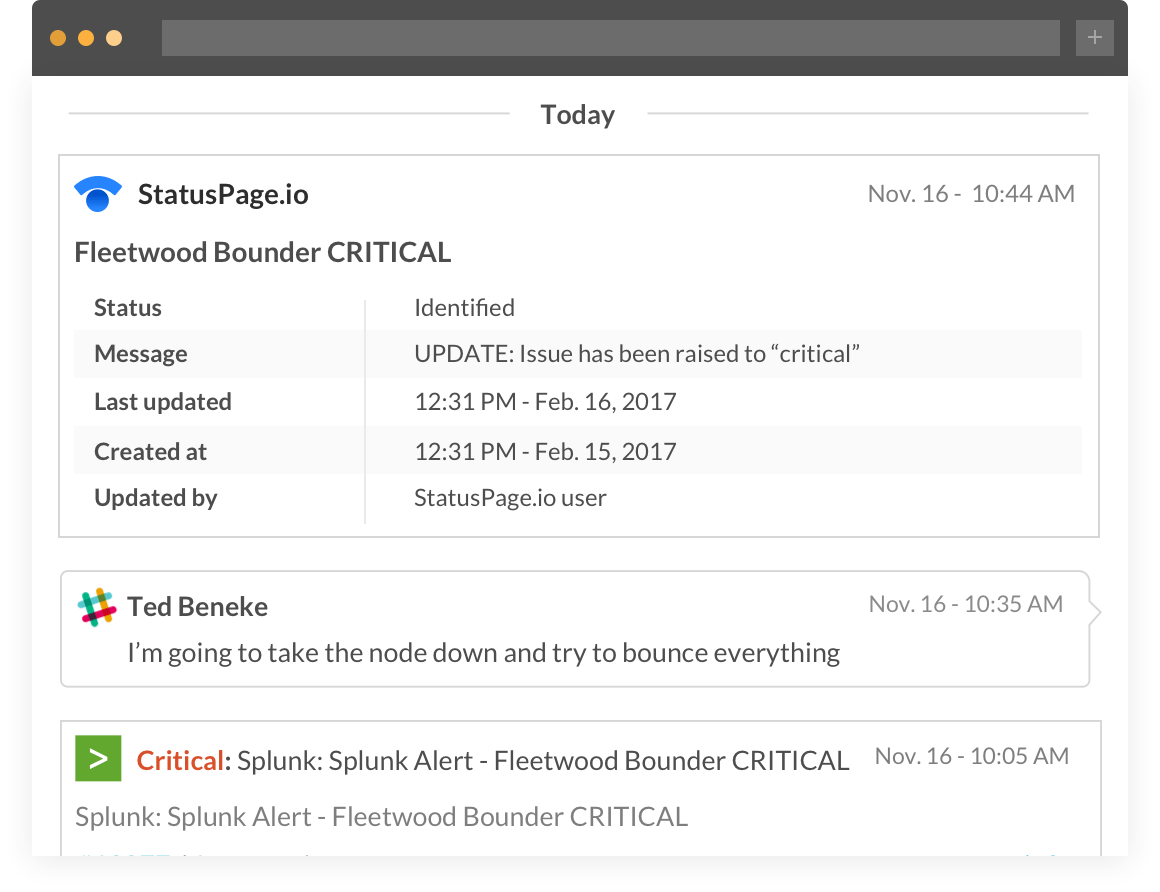Image resolution: width=1160 pixels, height=892 pixels.
Task: Open the StatusPage.io source title
Action: [x=223, y=194]
